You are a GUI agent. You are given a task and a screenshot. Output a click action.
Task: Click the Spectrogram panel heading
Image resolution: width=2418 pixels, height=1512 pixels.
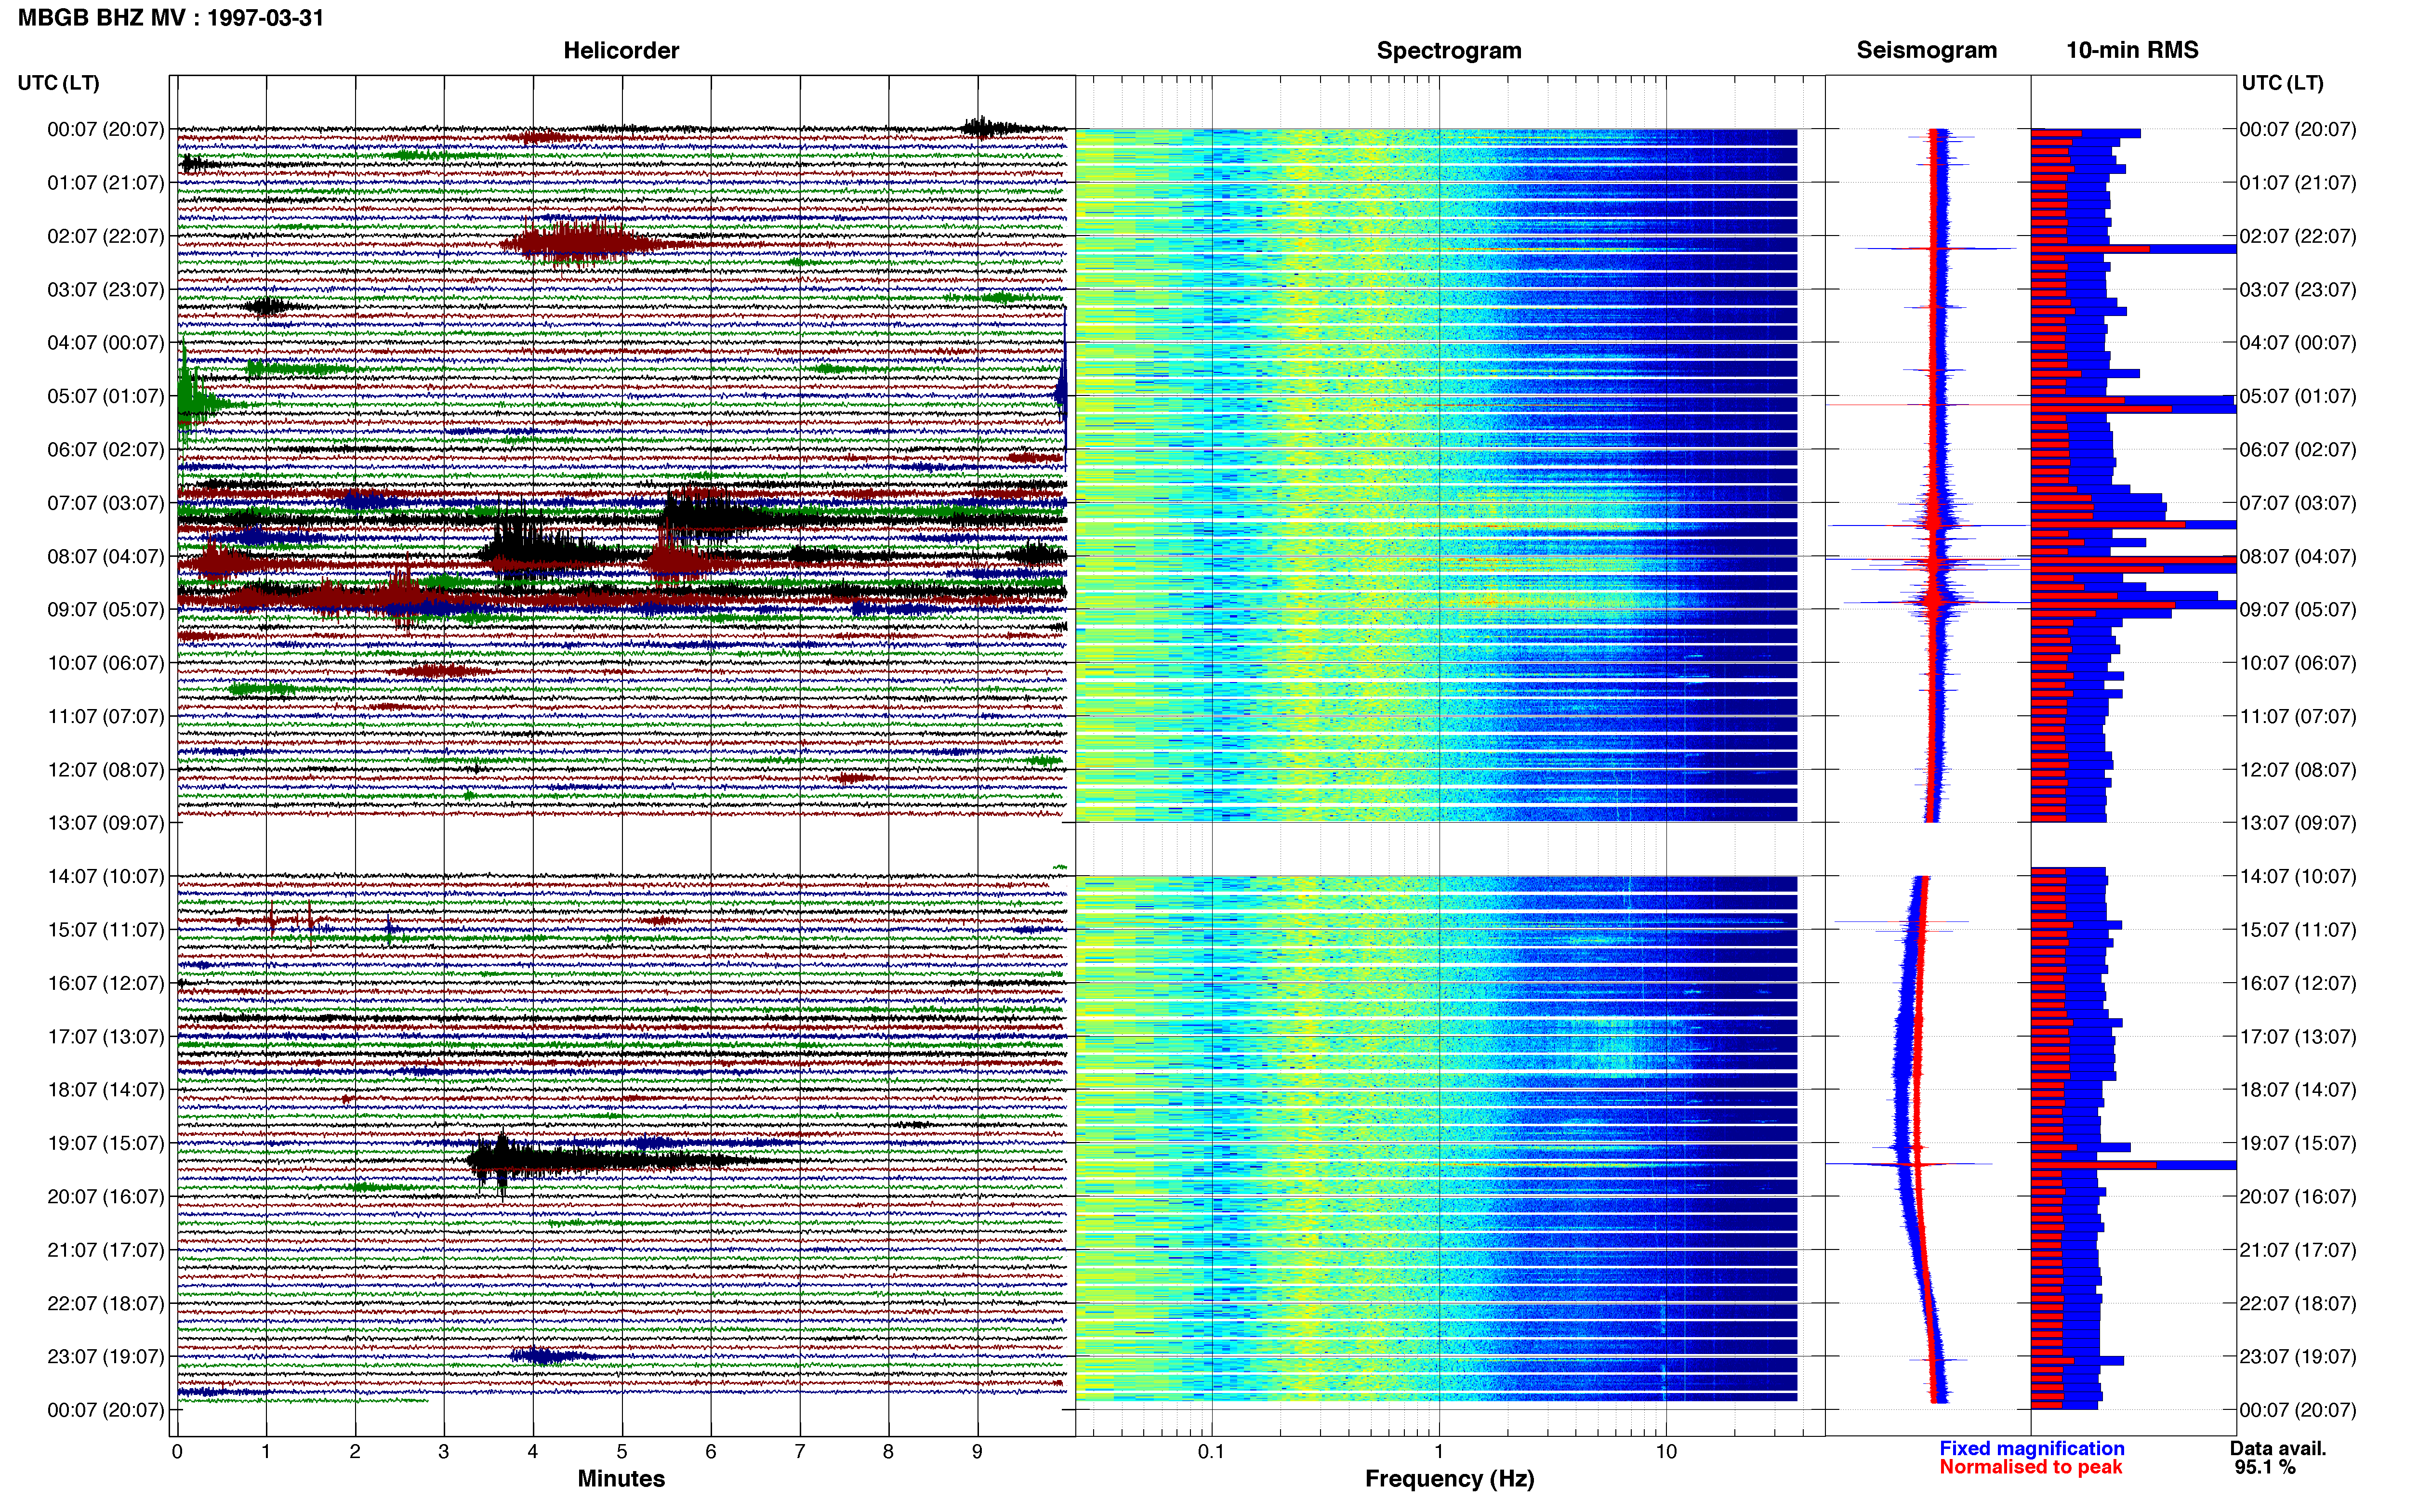pos(1449,51)
